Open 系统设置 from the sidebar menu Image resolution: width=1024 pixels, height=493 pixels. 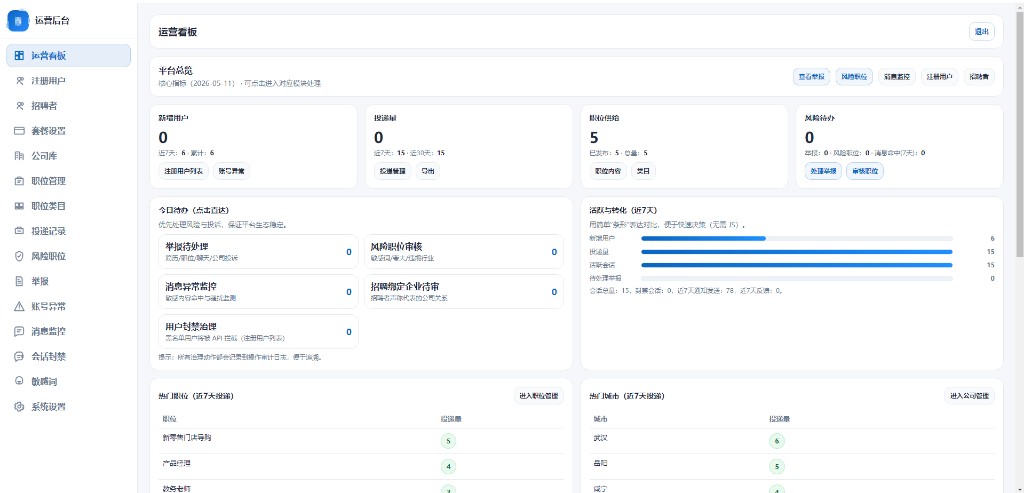(69, 407)
